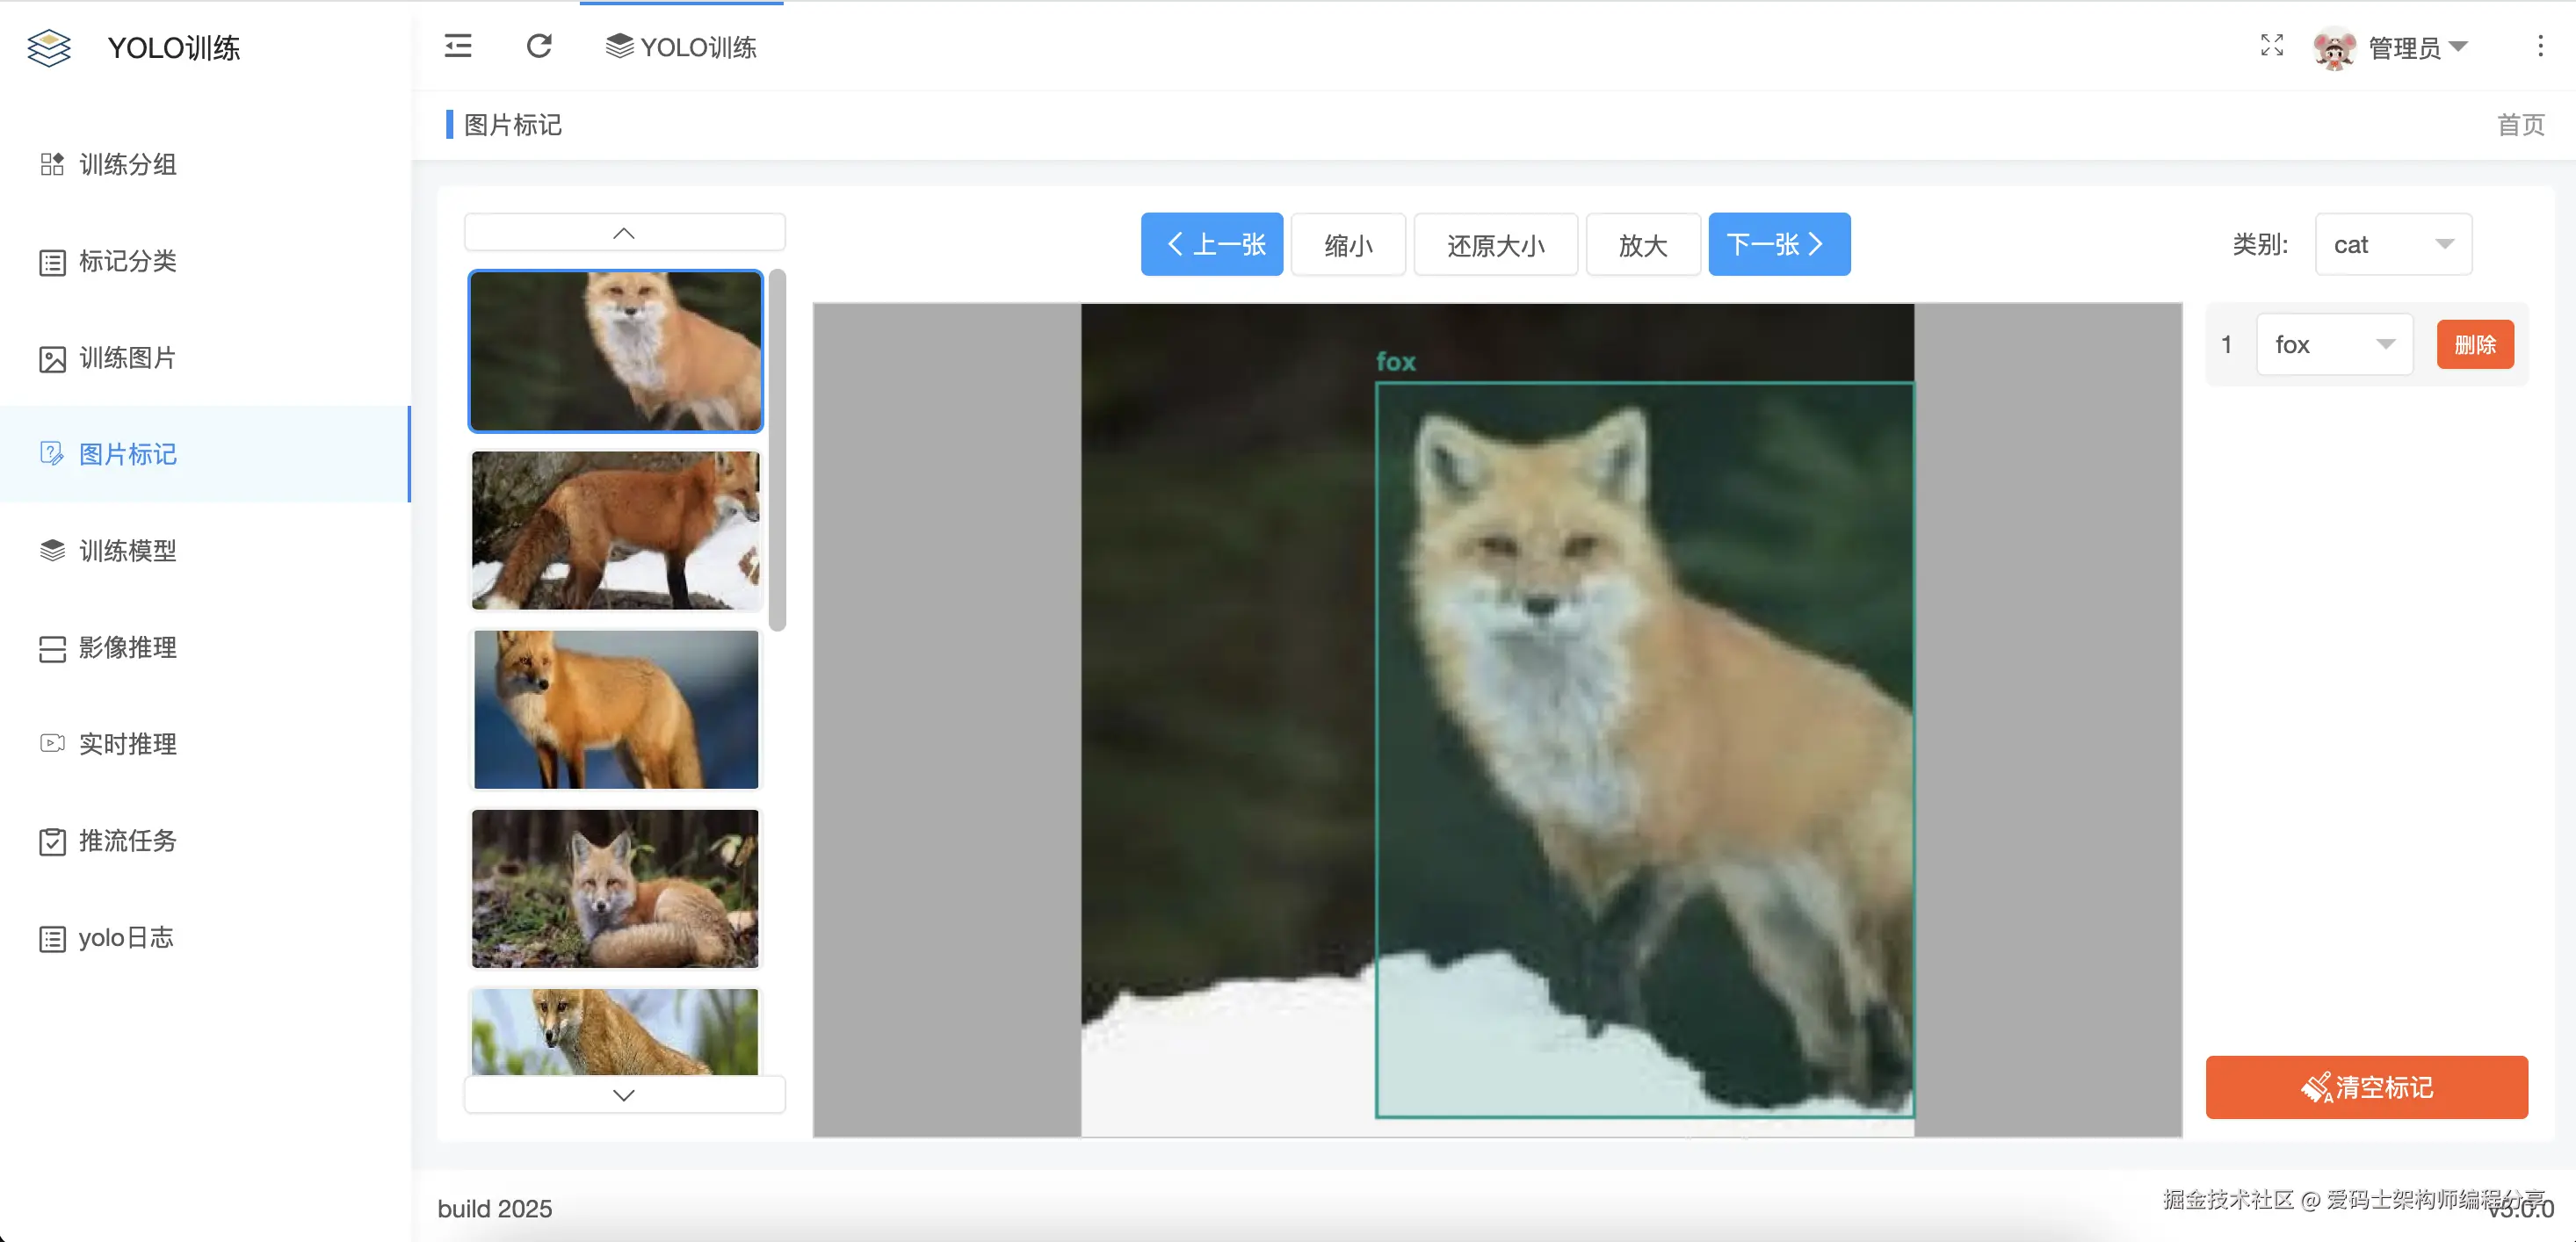Select the second fox thumbnail
Image resolution: width=2576 pixels, height=1242 pixels.
[615, 530]
